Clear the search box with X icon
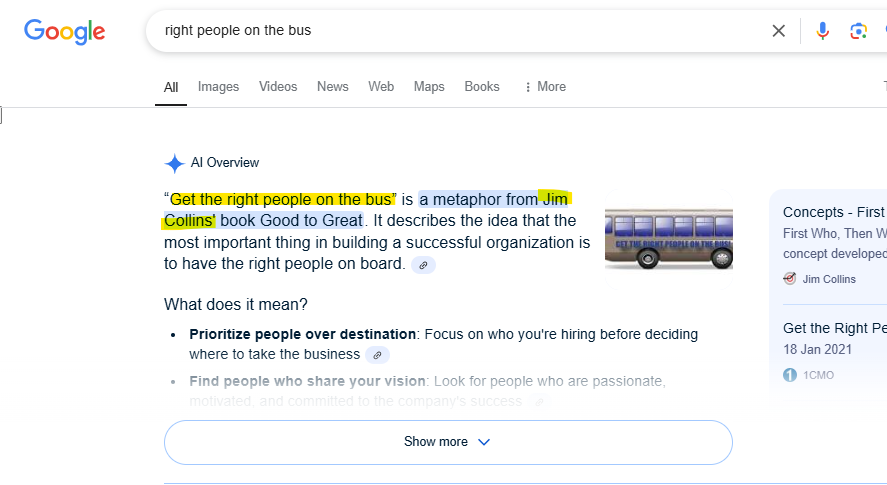 point(778,31)
